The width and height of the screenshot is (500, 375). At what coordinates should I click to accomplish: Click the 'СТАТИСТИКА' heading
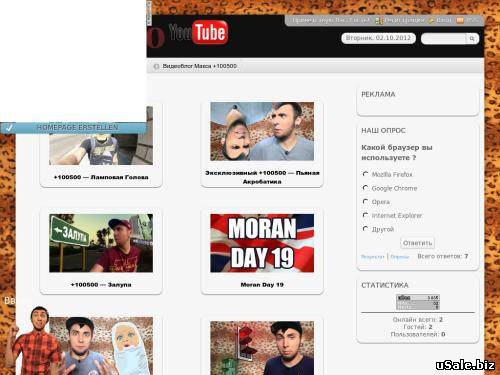pos(385,285)
